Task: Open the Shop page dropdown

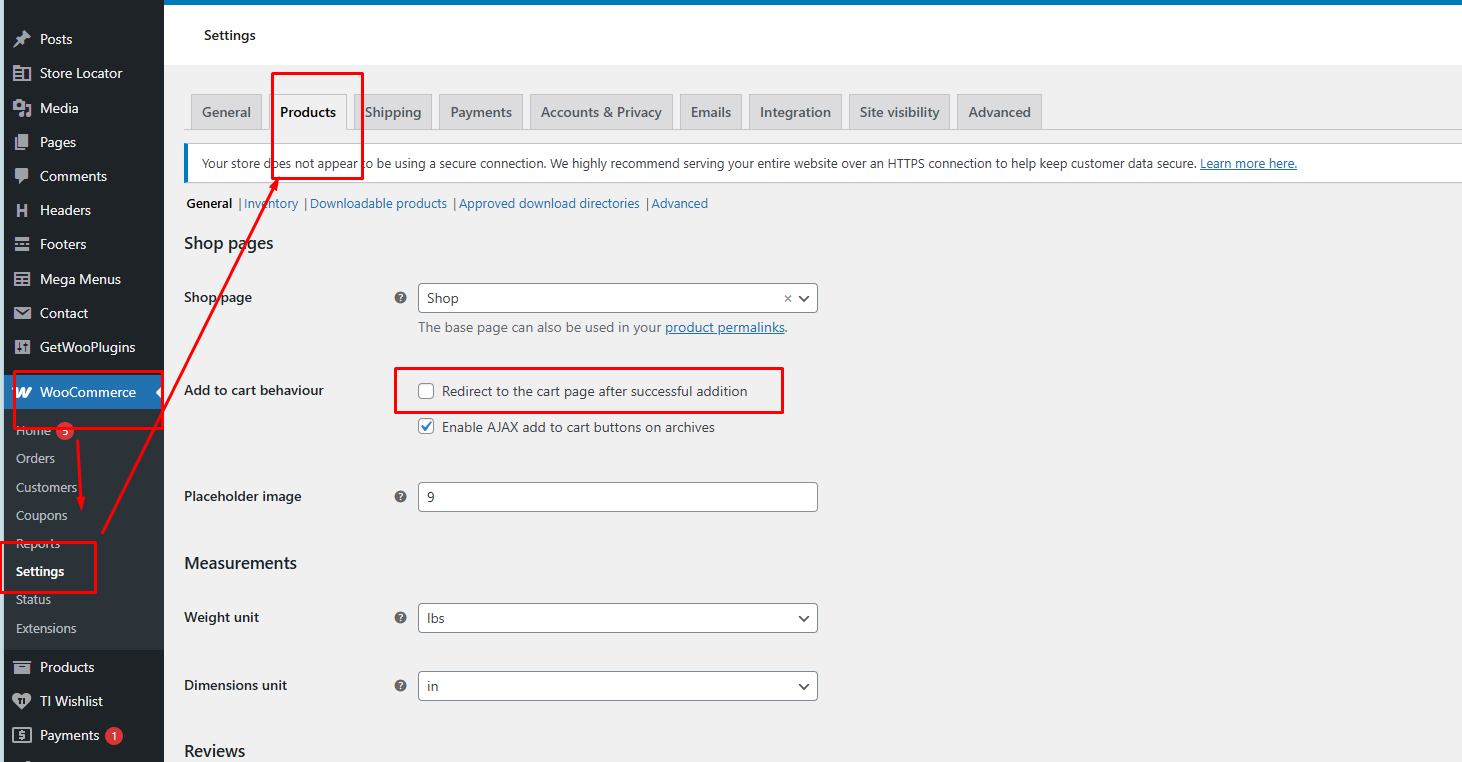Action: point(617,298)
